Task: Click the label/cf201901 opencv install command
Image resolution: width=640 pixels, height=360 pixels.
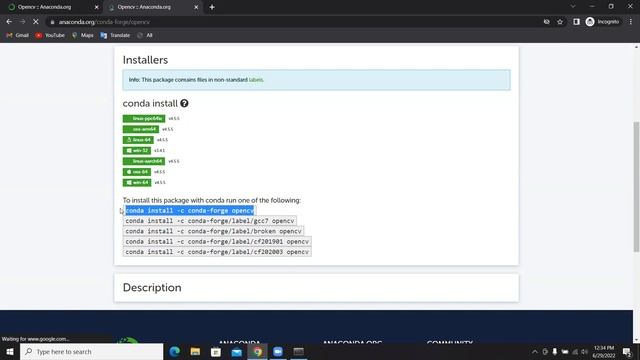Action: pos(217,241)
